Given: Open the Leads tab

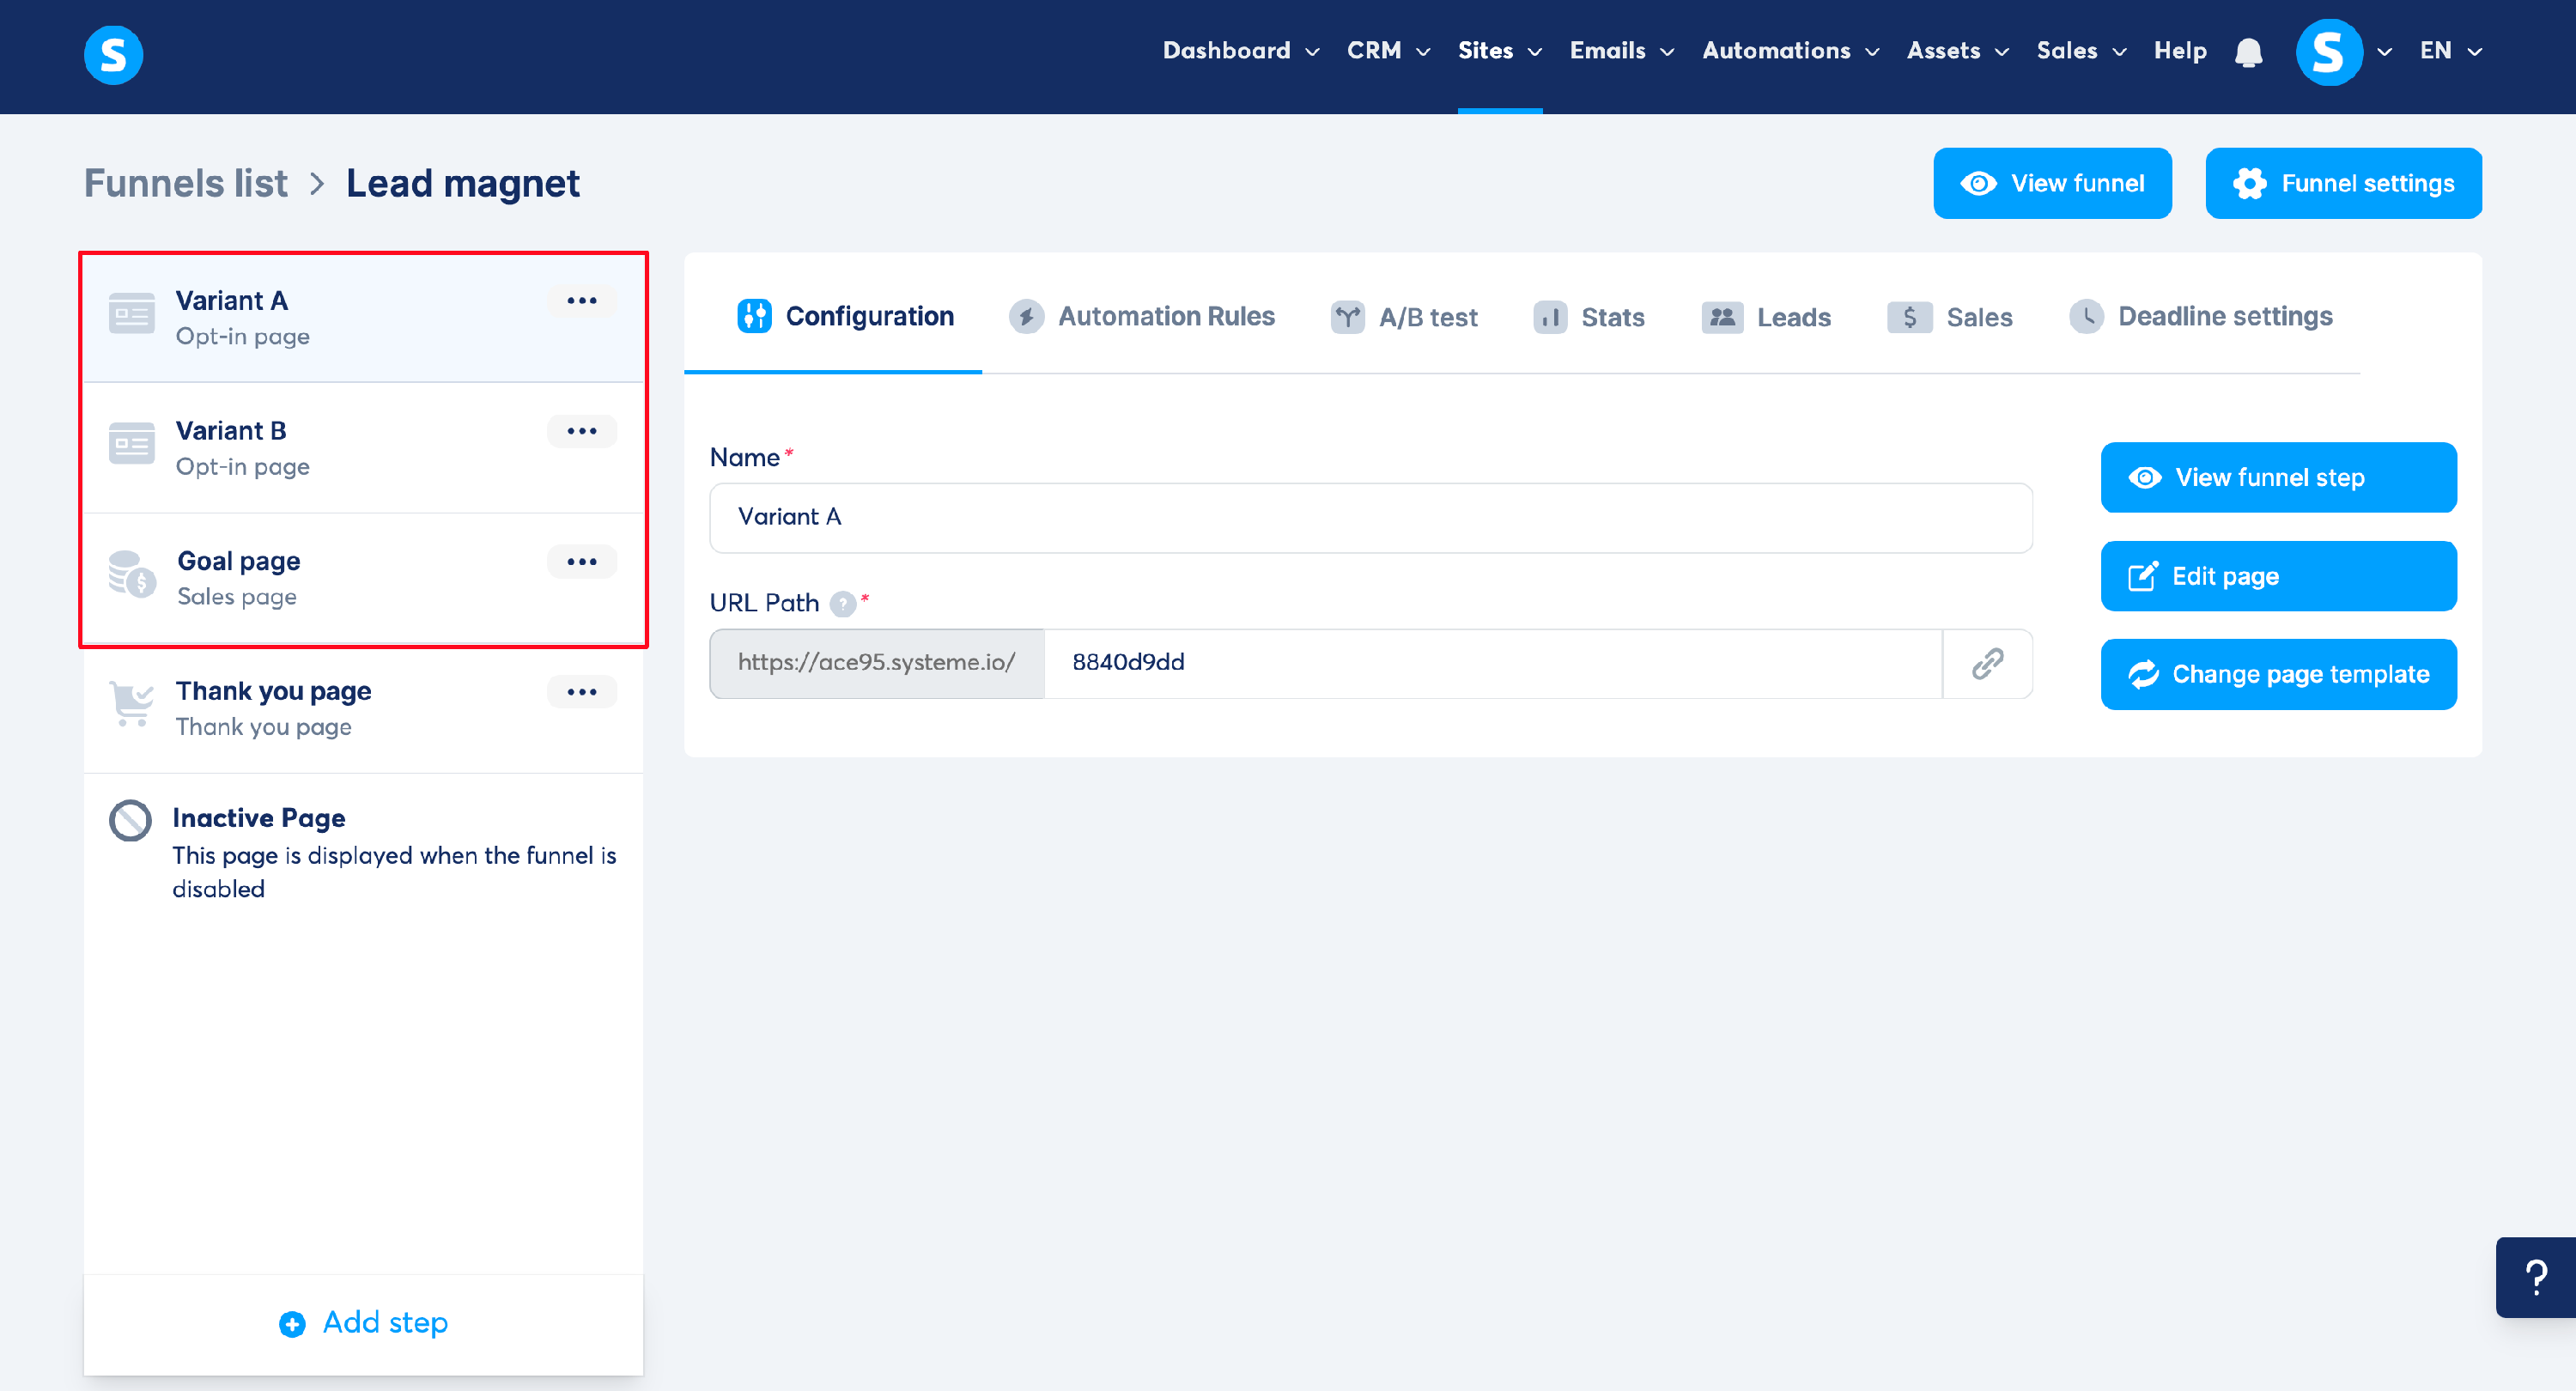Looking at the screenshot, I should coord(1766,317).
